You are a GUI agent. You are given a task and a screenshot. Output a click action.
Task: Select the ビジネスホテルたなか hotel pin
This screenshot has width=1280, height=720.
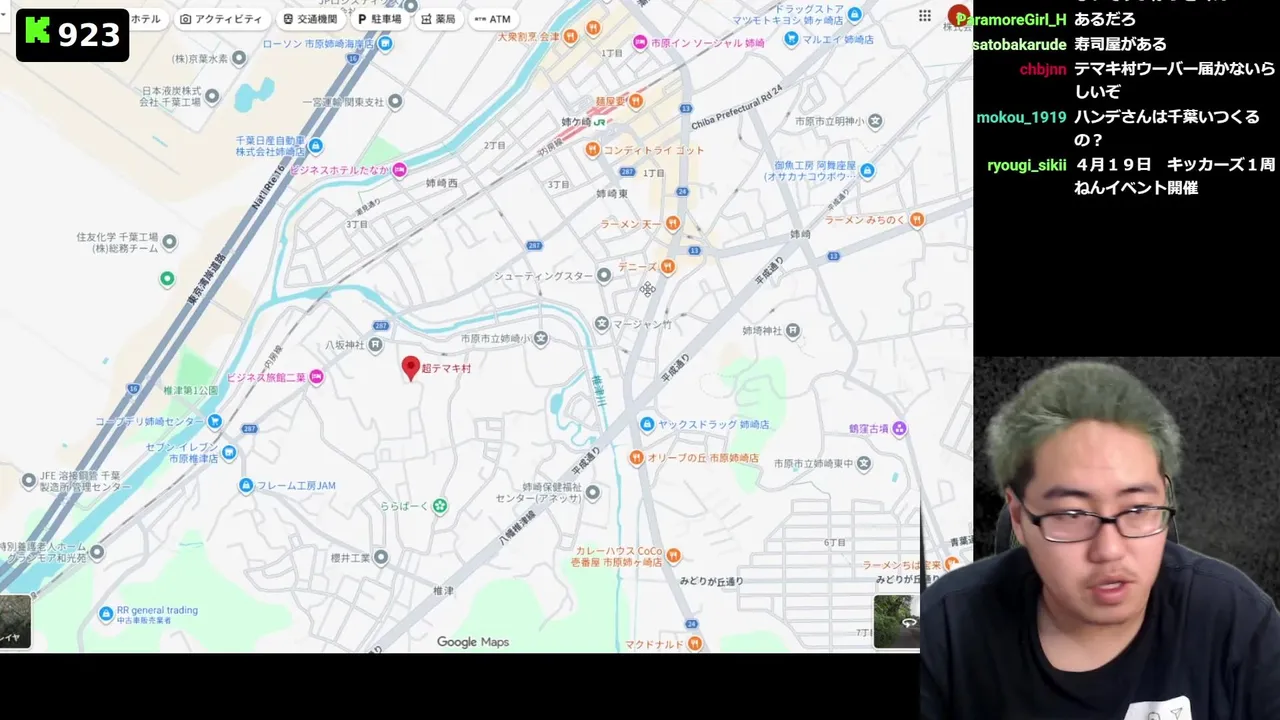[399, 170]
